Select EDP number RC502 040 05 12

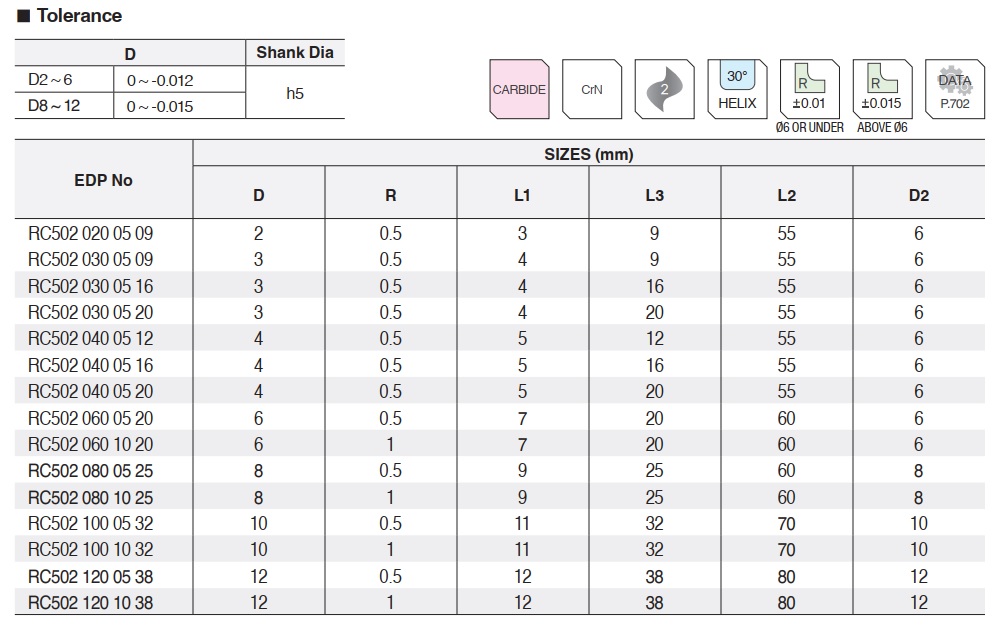[x=91, y=338]
